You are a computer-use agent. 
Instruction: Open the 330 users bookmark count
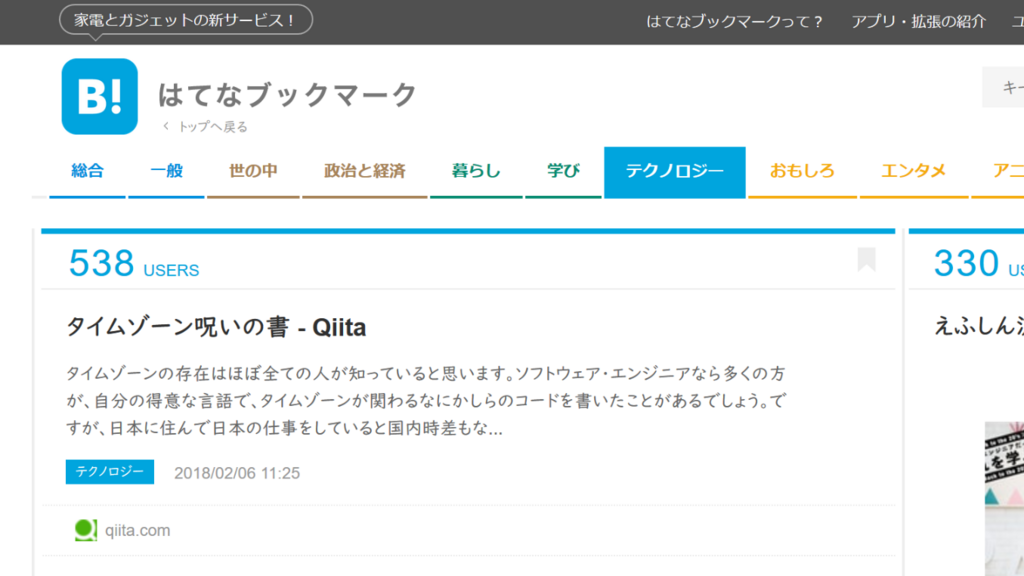978,263
